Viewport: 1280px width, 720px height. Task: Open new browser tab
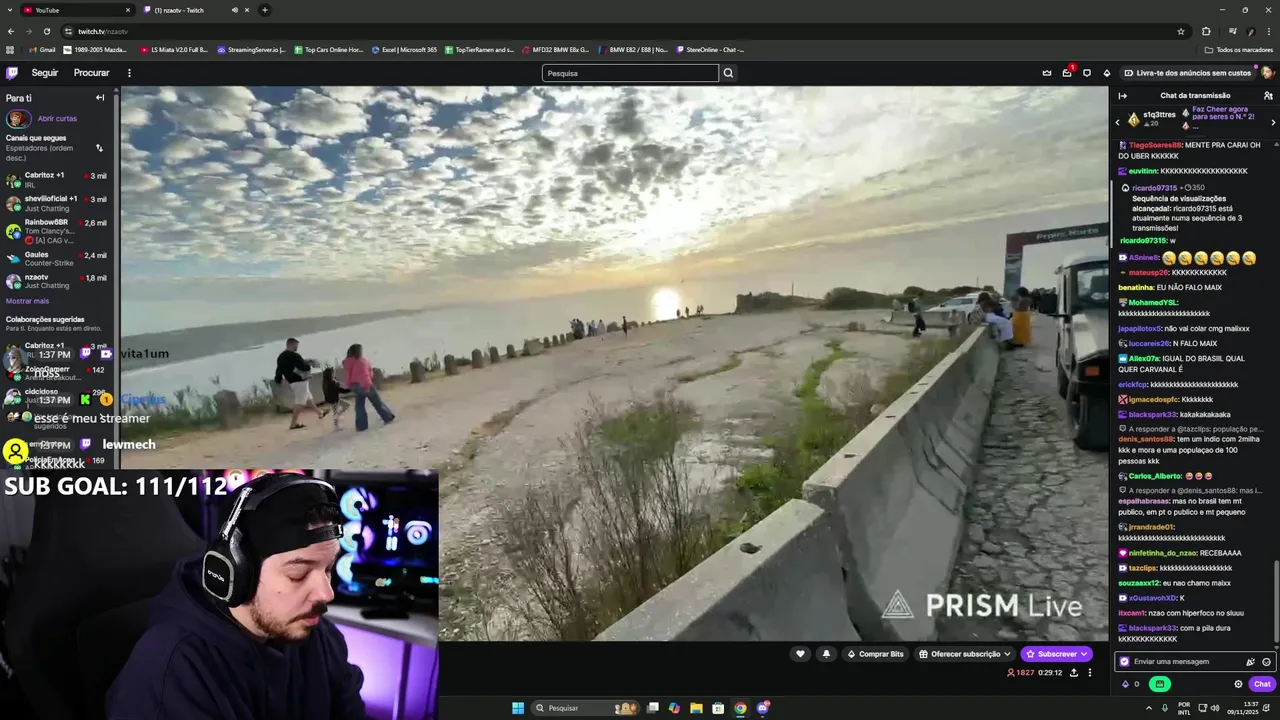264,10
